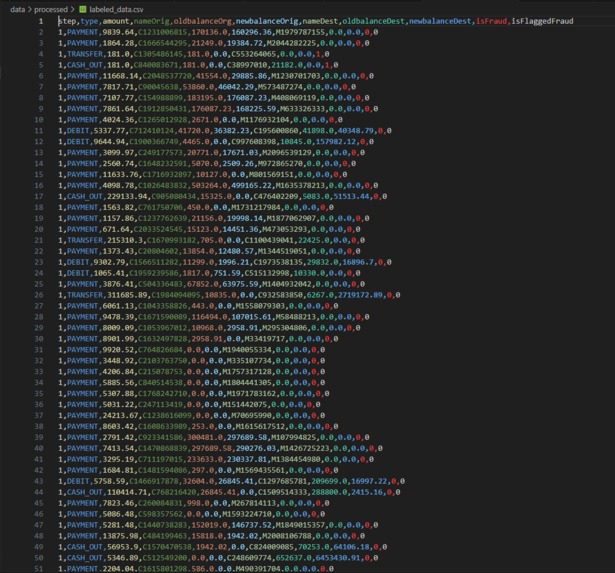Click the 'nameDest' header column text
Screen dimensions: 615x573
coord(320,21)
